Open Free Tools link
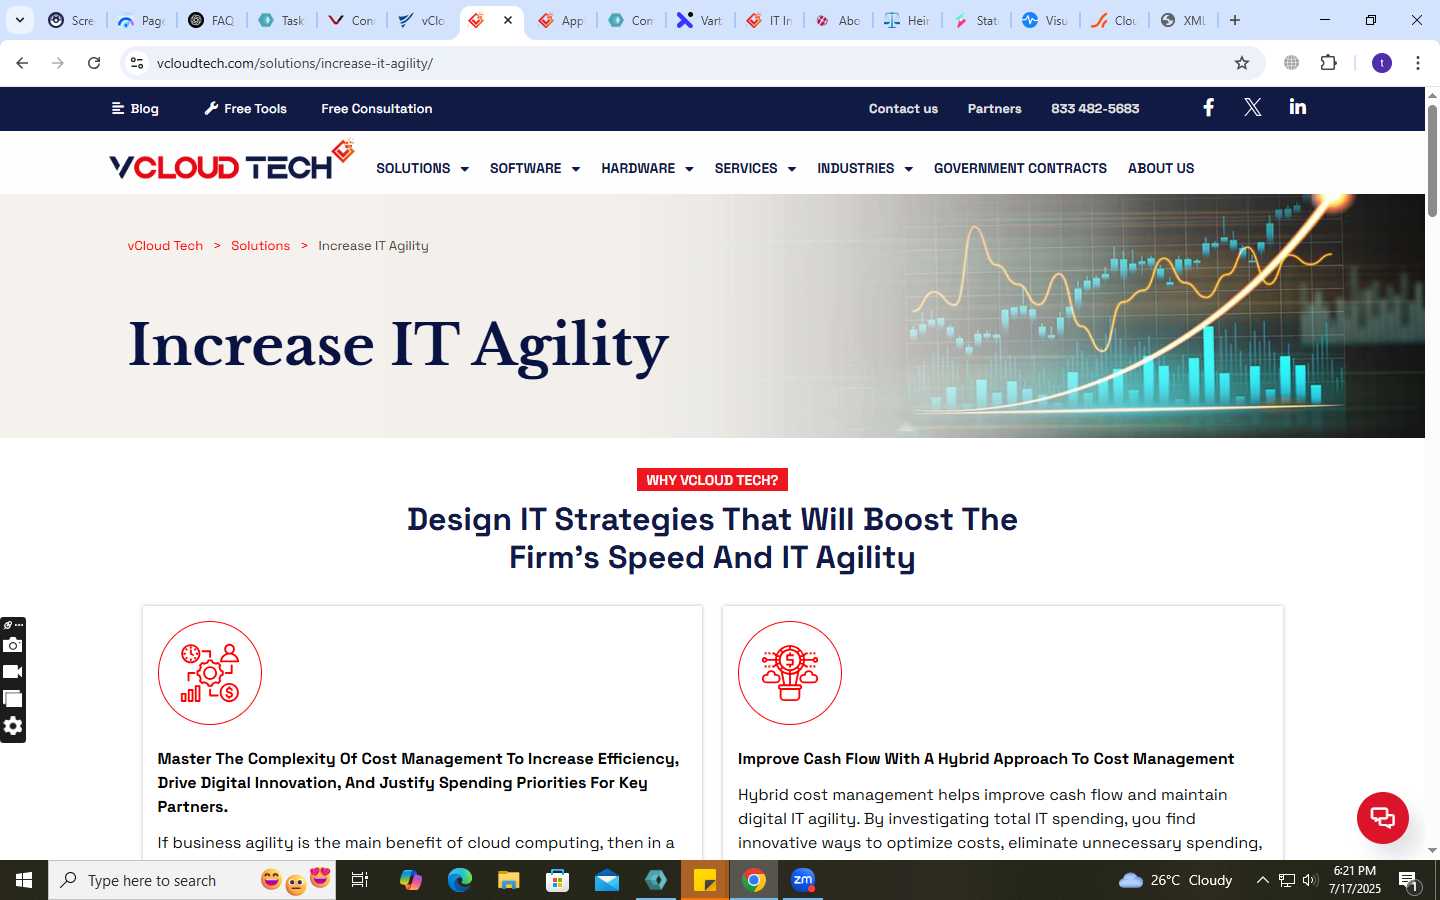This screenshot has height=900, width=1440. (x=246, y=108)
